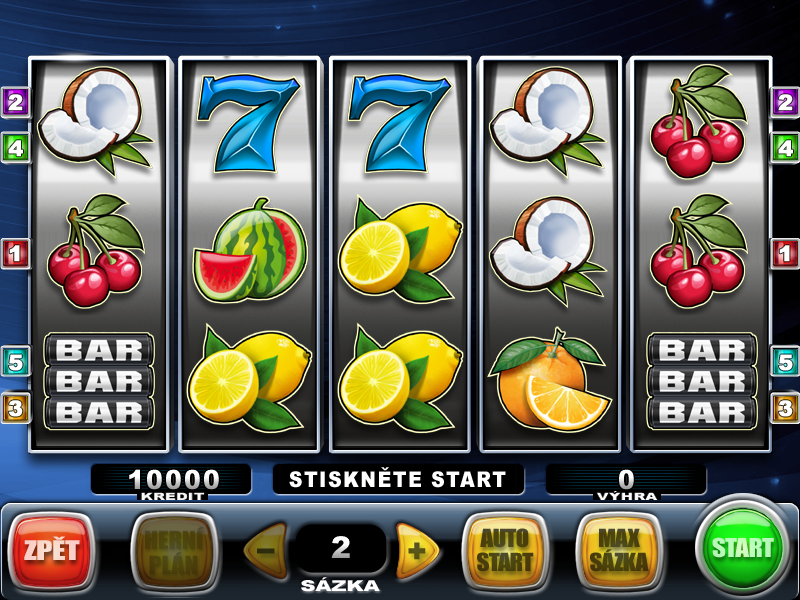Image resolution: width=800 pixels, height=600 pixels.
Task: Select the green payline 4 marker on left
Action: tap(15, 148)
